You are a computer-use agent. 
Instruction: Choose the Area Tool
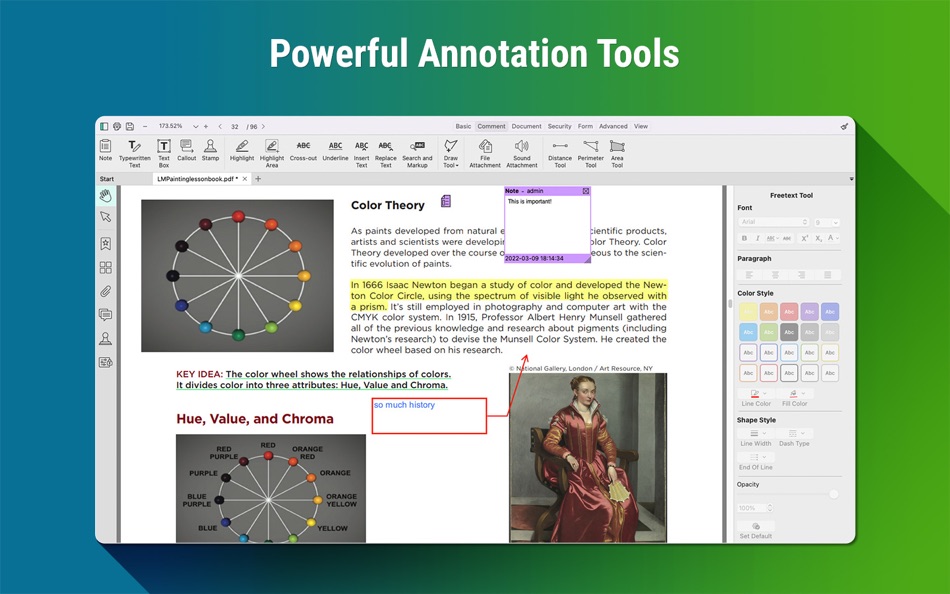pos(617,153)
